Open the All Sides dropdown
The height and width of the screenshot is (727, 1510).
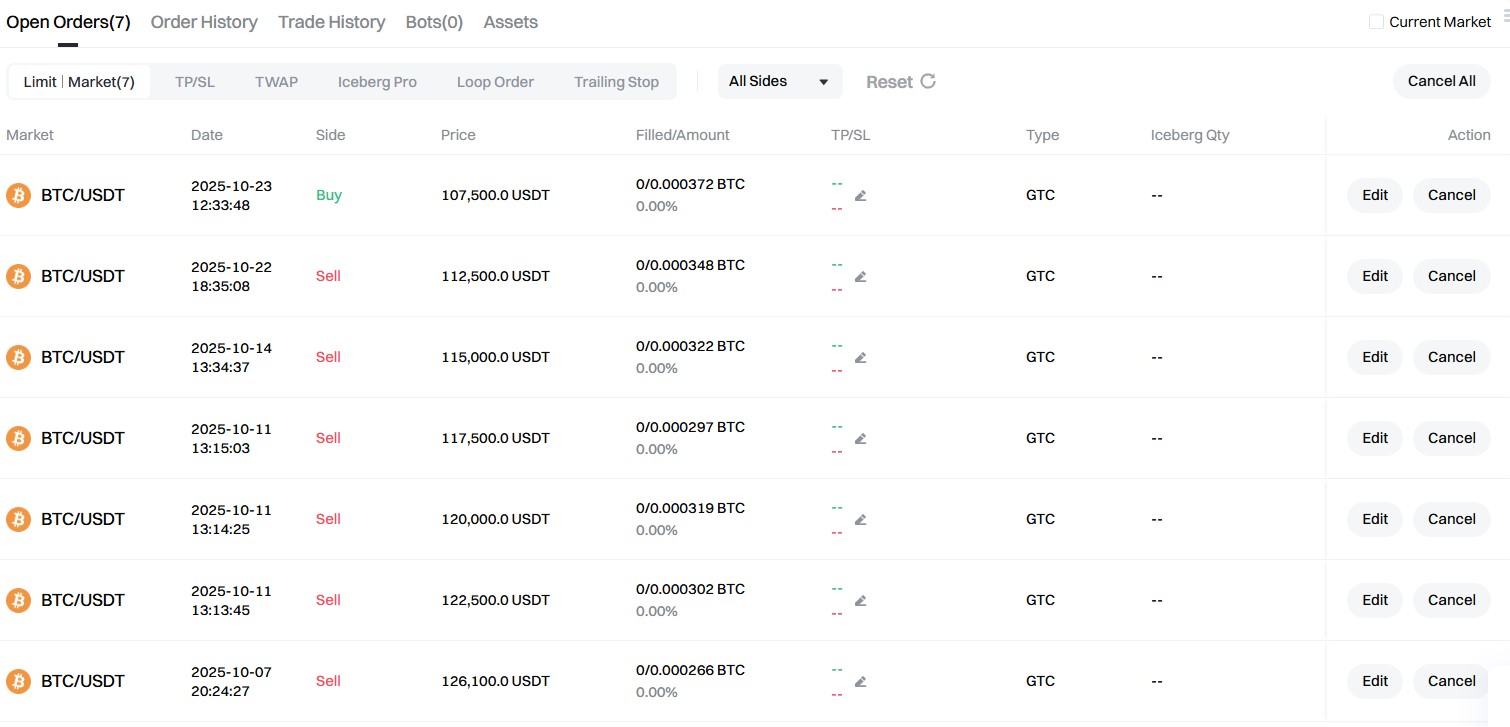779,82
